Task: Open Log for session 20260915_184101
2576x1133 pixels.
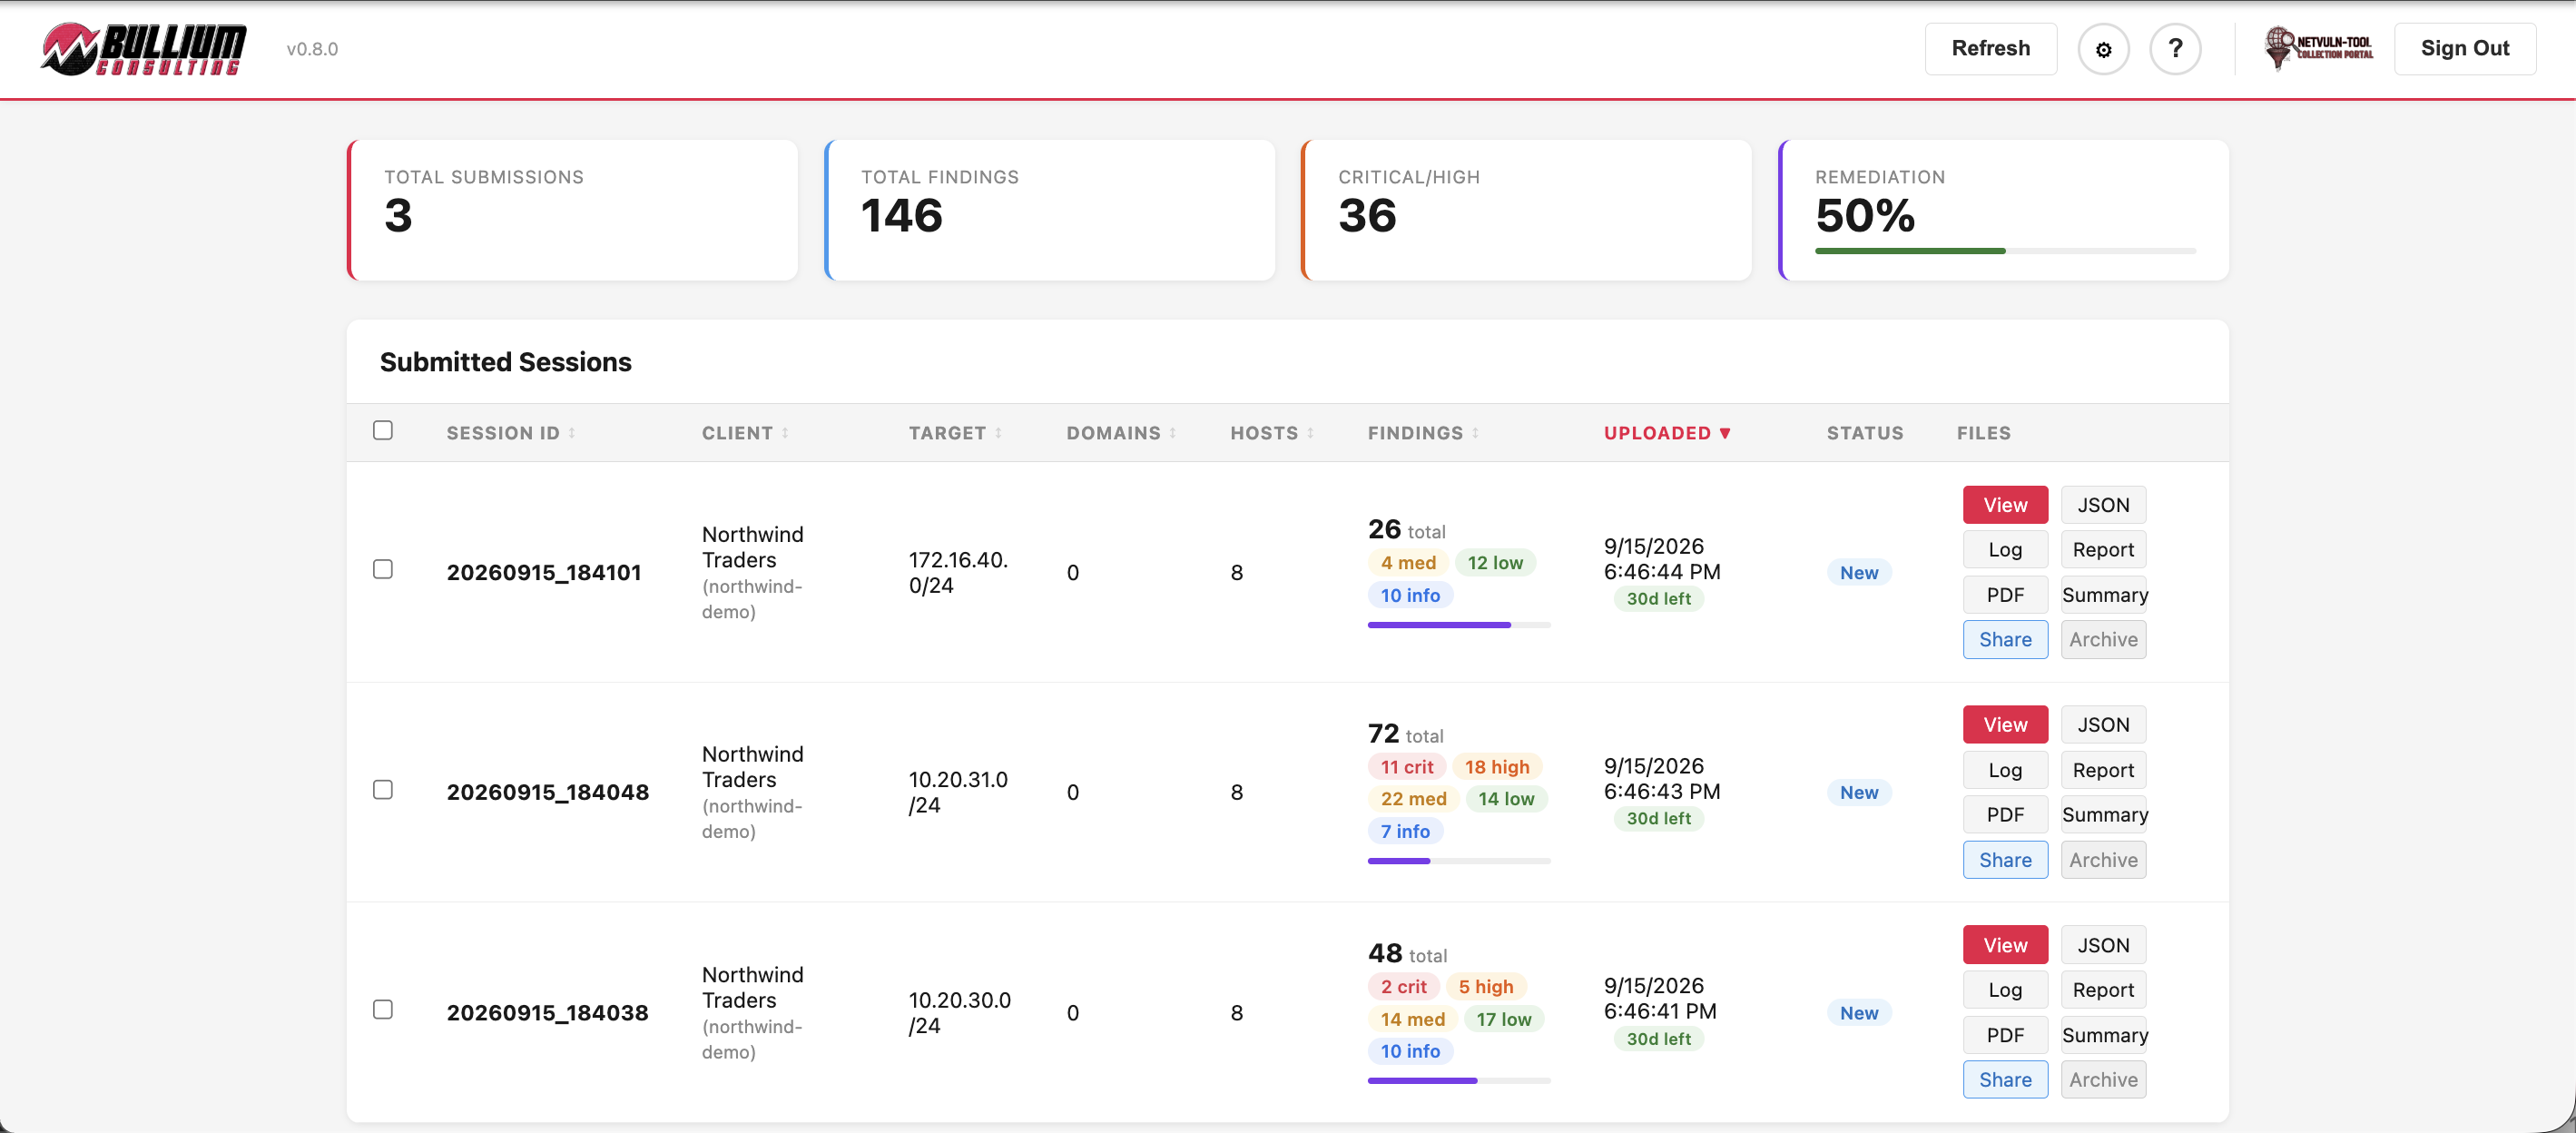Action: point(2005,550)
